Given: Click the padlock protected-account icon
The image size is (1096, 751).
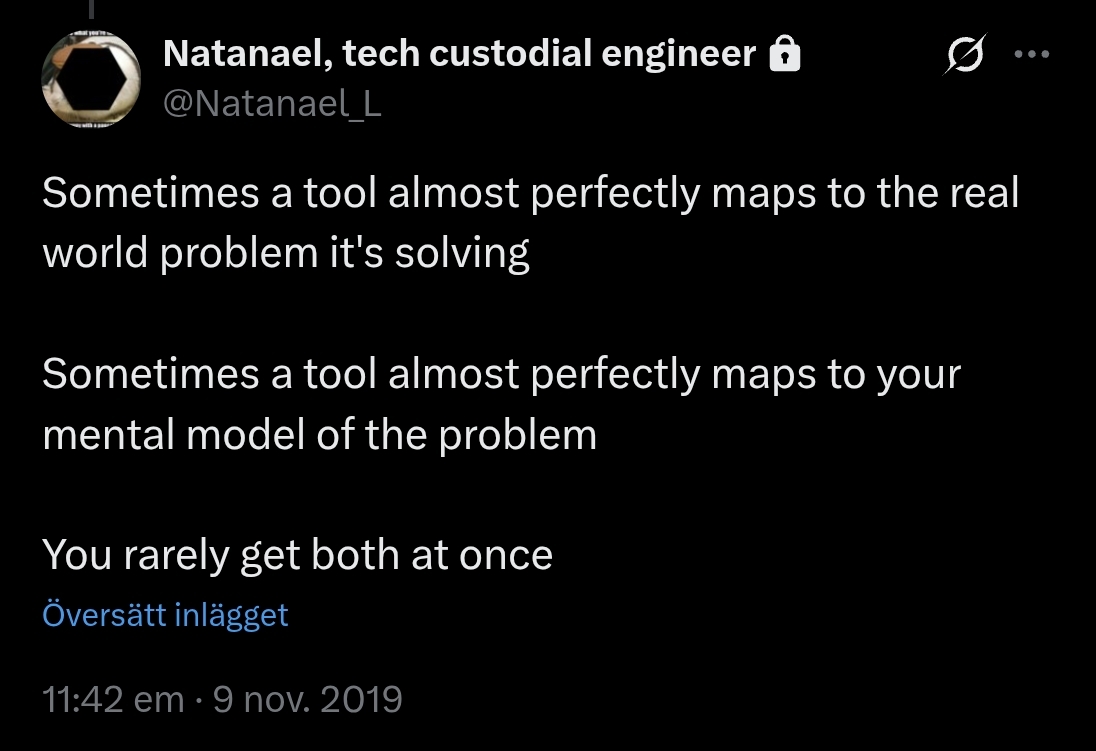Looking at the screenshot, I should pos(785,55).
